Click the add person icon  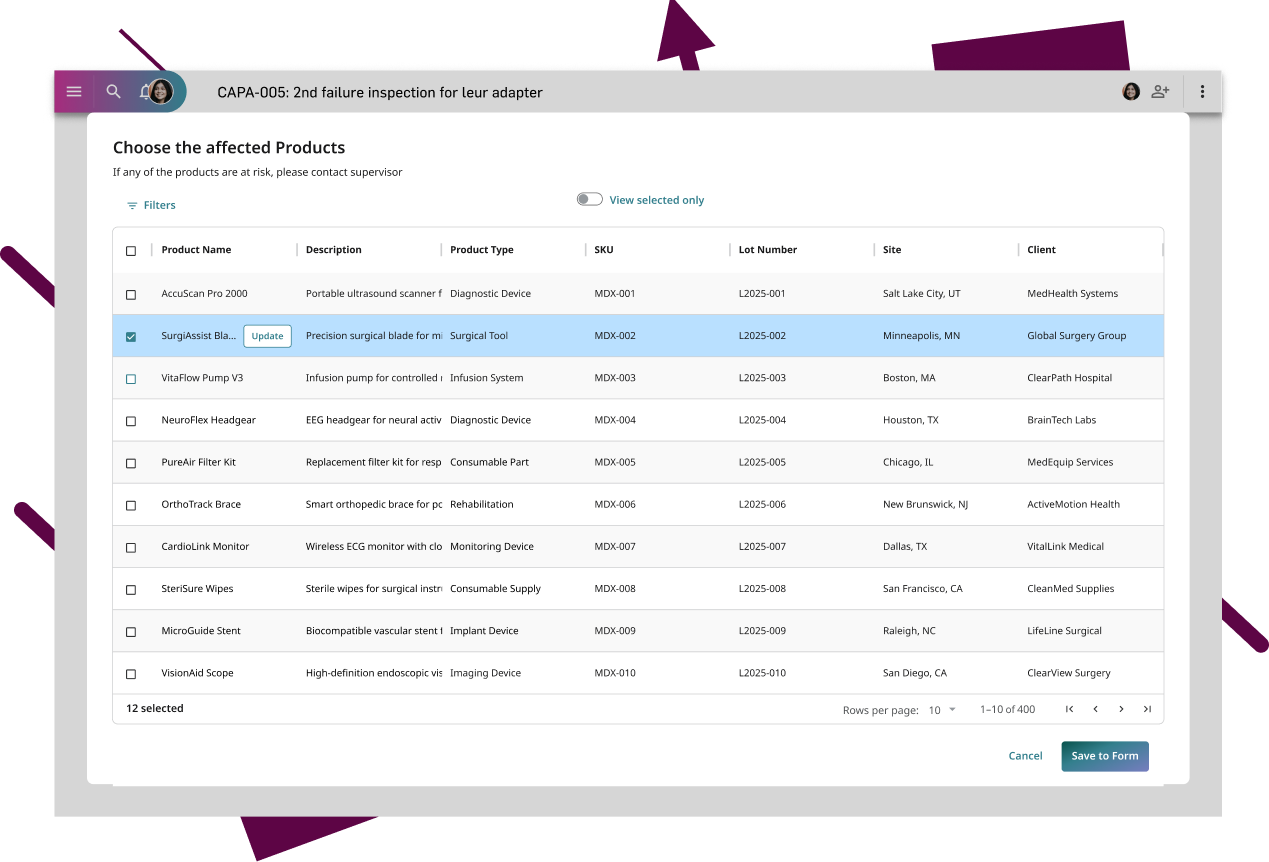point(1160,92)
